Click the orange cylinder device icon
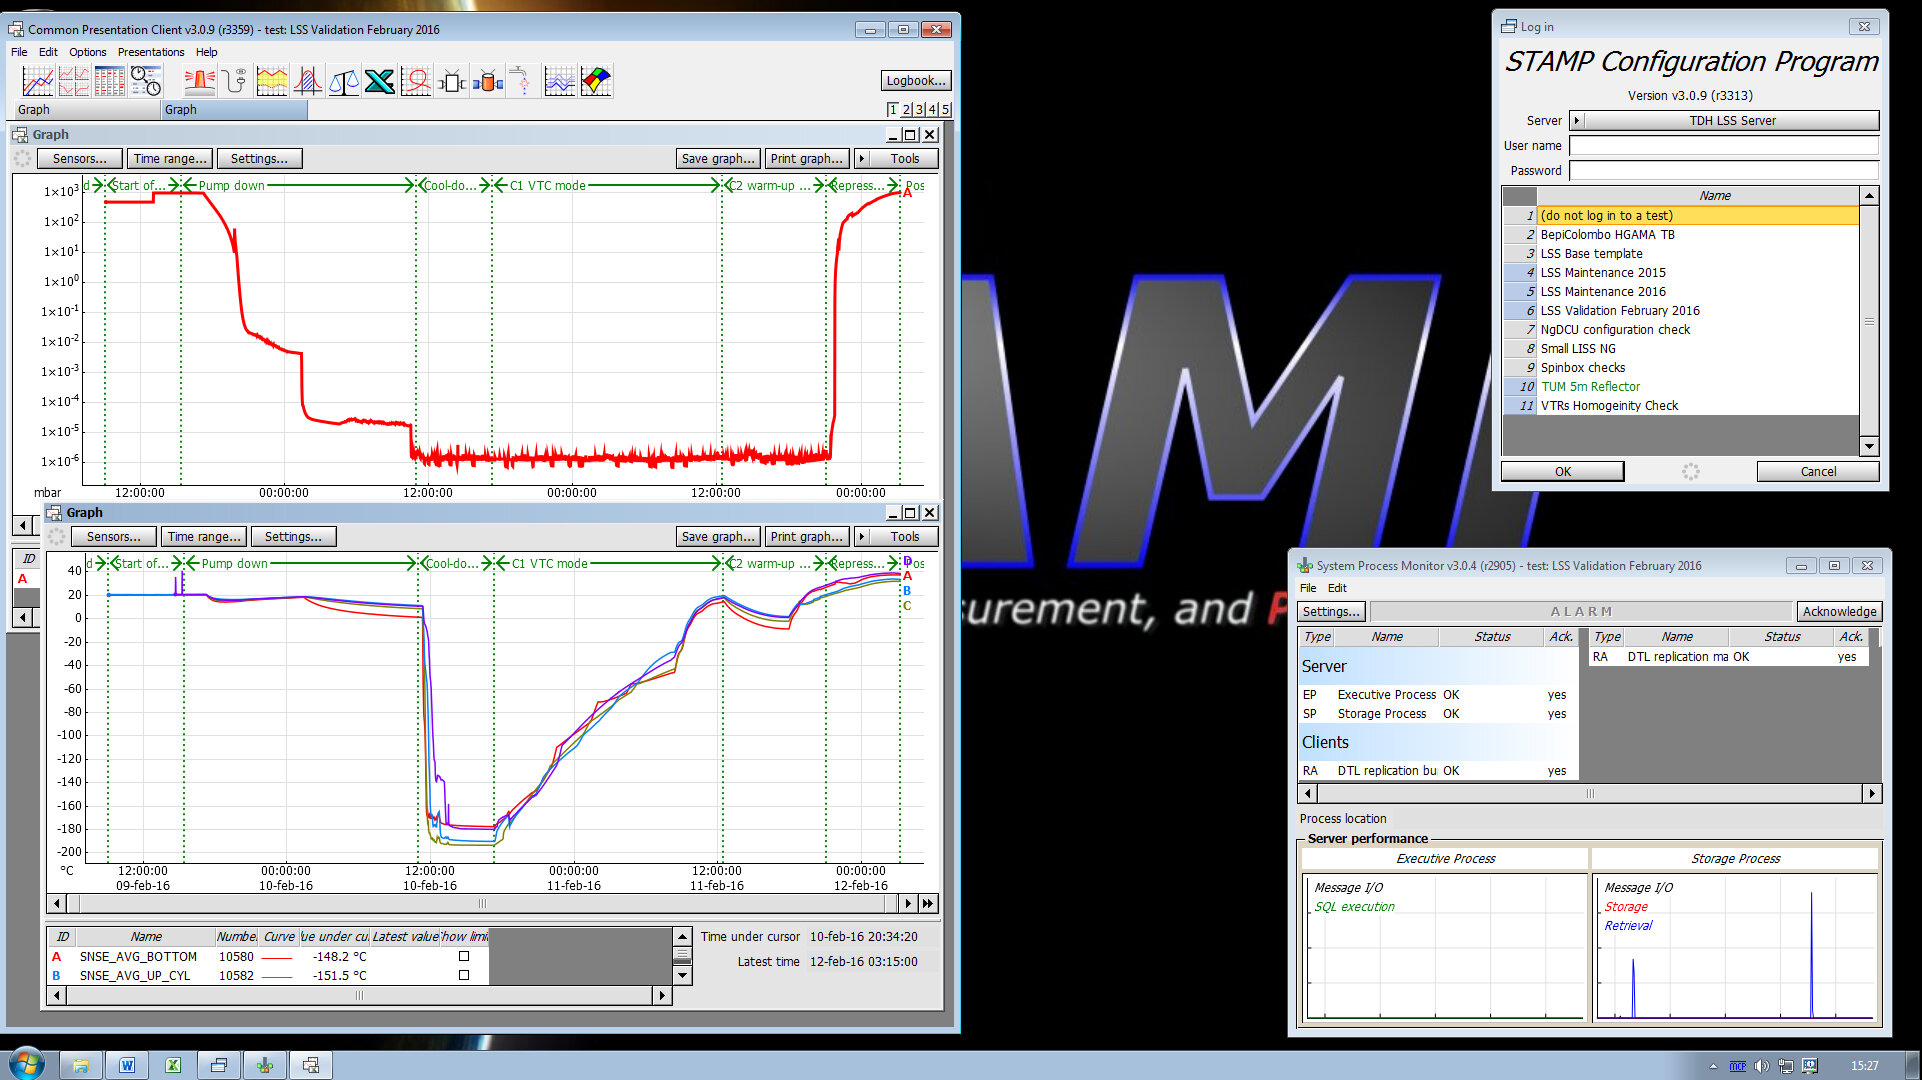The width and height of the screenshot is (1922, 1080). (x=487, y=81)
